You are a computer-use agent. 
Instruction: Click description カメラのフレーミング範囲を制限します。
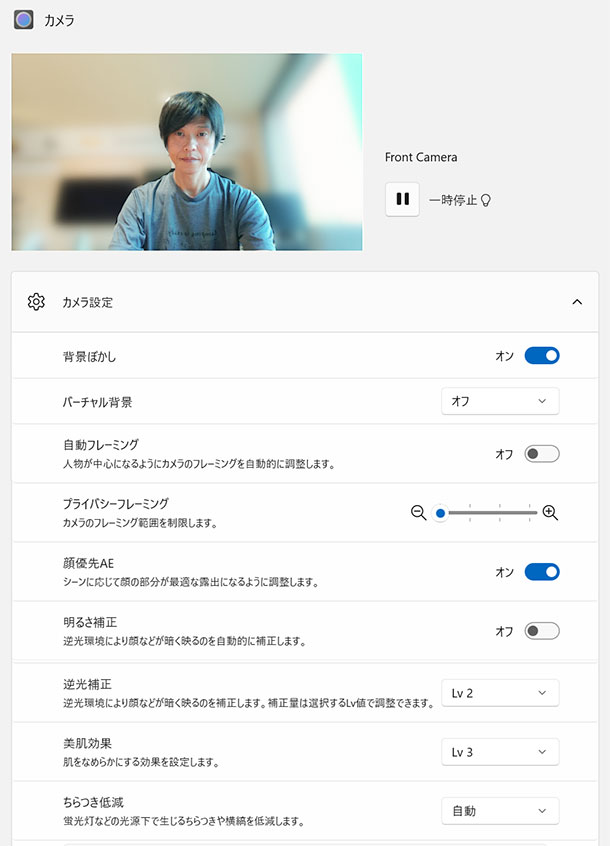click(x=140, y=523)
